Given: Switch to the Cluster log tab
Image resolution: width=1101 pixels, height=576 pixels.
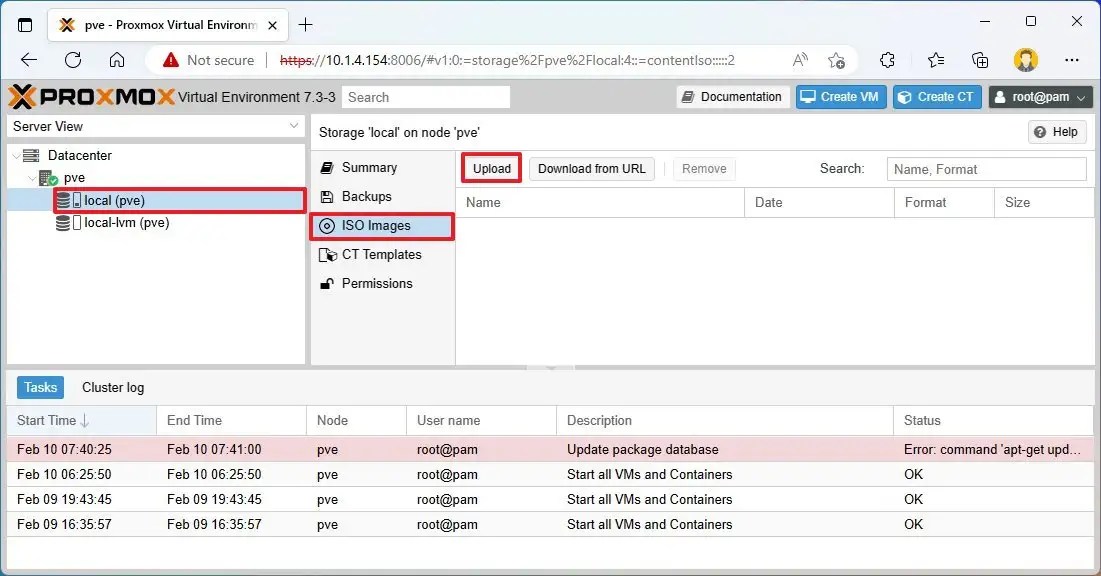Looking at the screenshot, I should coord(112,387).
